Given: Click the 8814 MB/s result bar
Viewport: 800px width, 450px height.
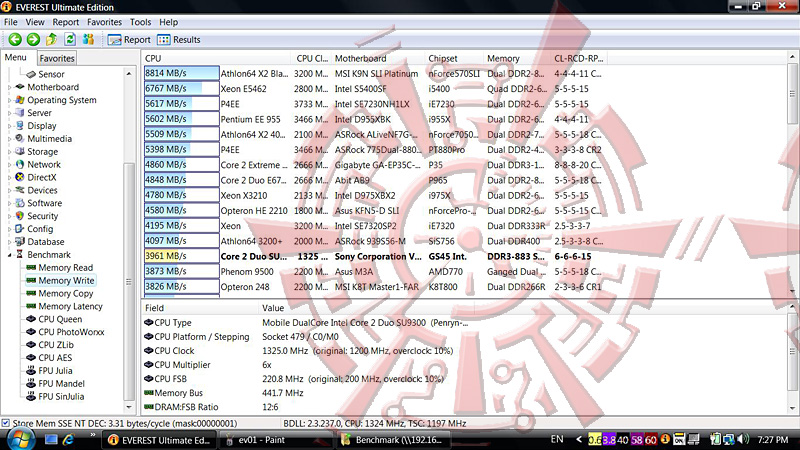Looking at the screenshot, I should tap(182, 73).
